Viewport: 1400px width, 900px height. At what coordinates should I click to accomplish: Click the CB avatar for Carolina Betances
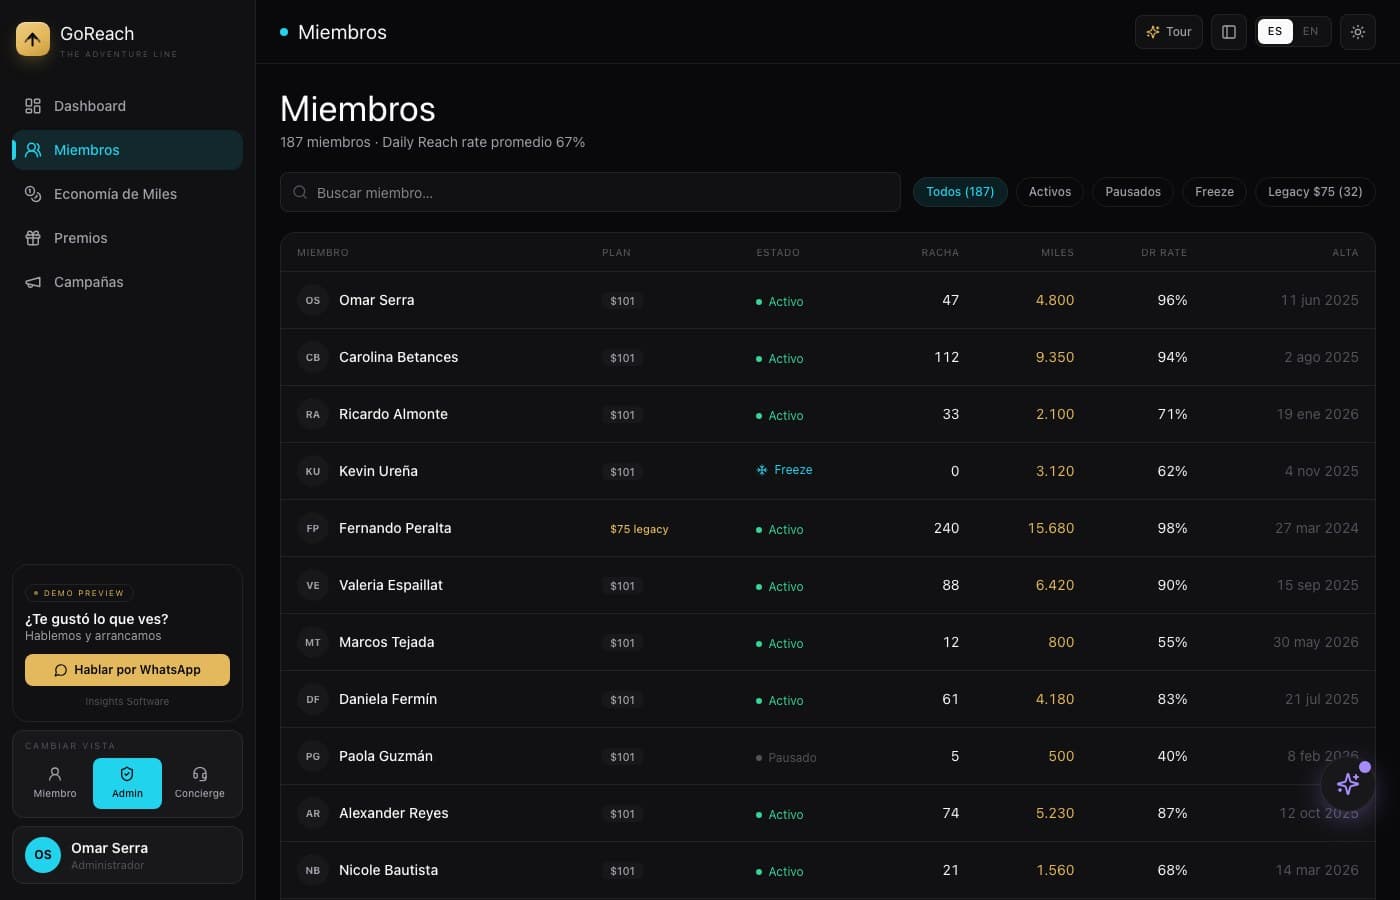313,357
